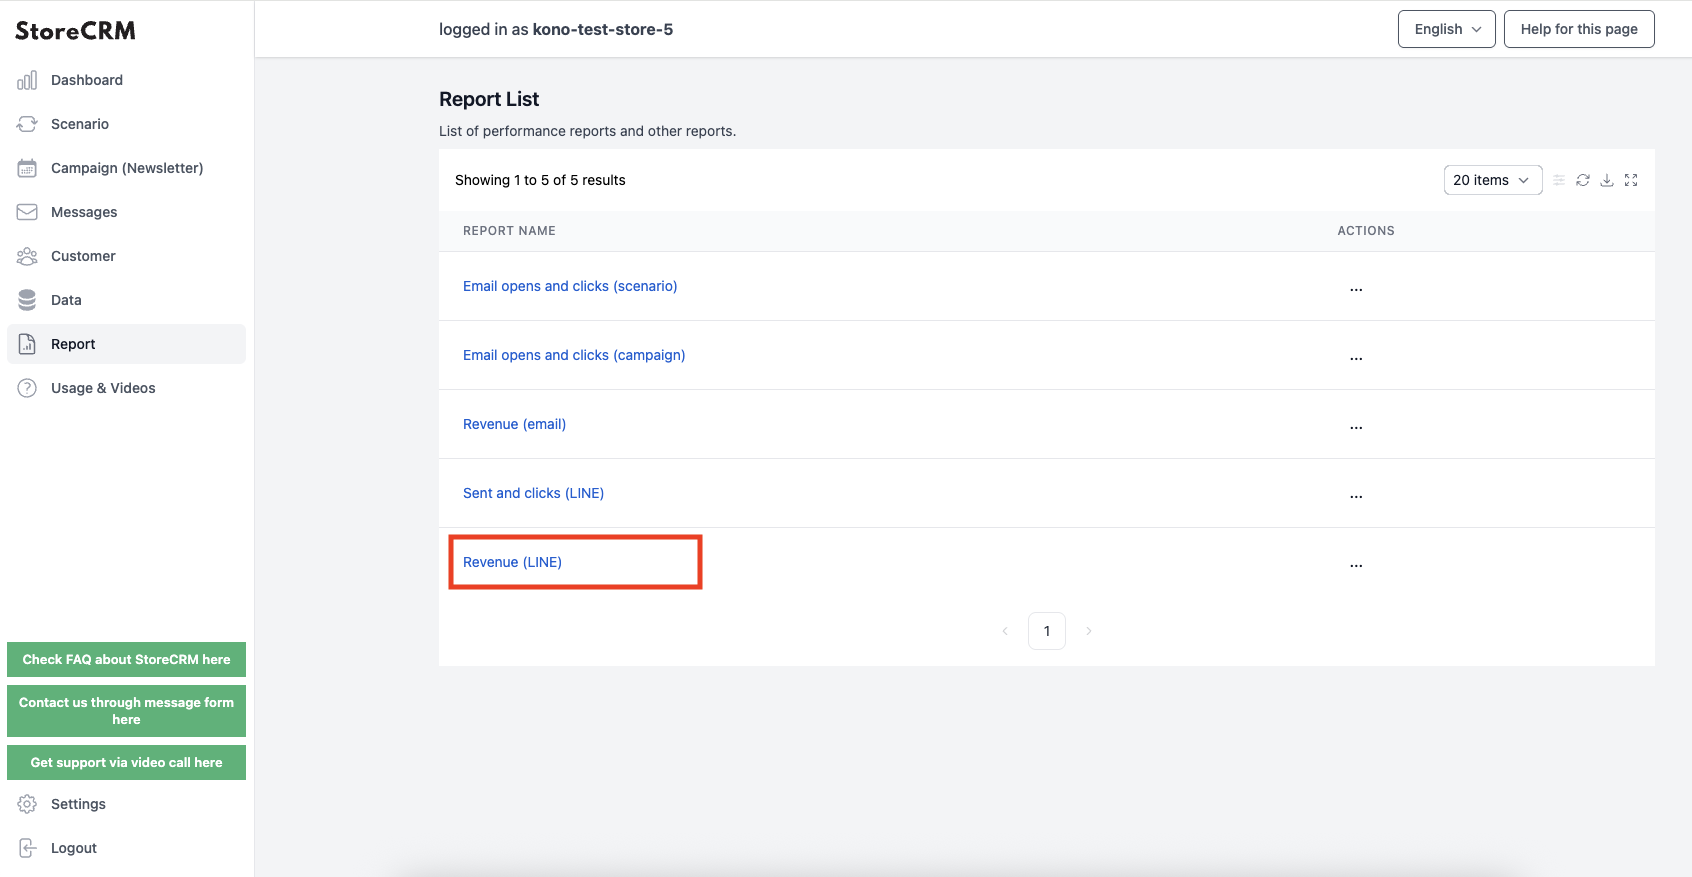Toggle fullscreen for the report table
The height and width of the screenshot is (877, 1692).
click(x=1631, y=180)
